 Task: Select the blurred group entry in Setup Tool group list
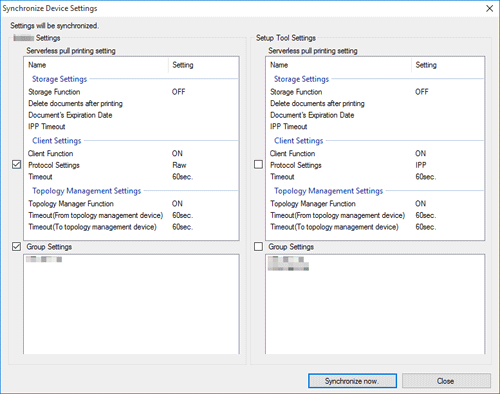288,263
